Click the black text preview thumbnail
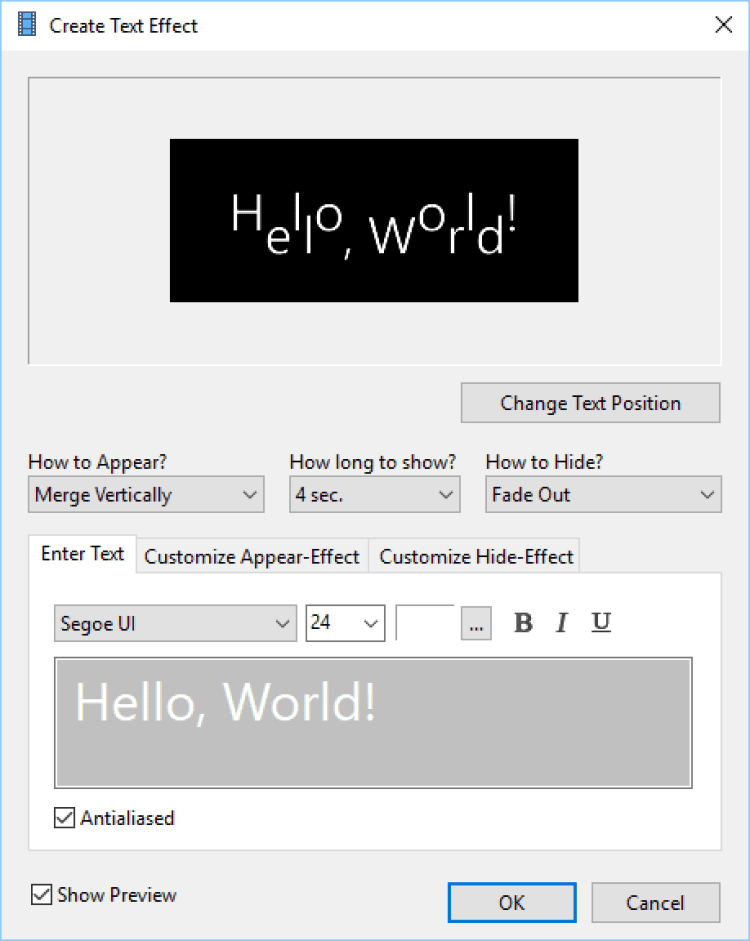Viewport: 750px width, 941px height. tap(374, 220)
